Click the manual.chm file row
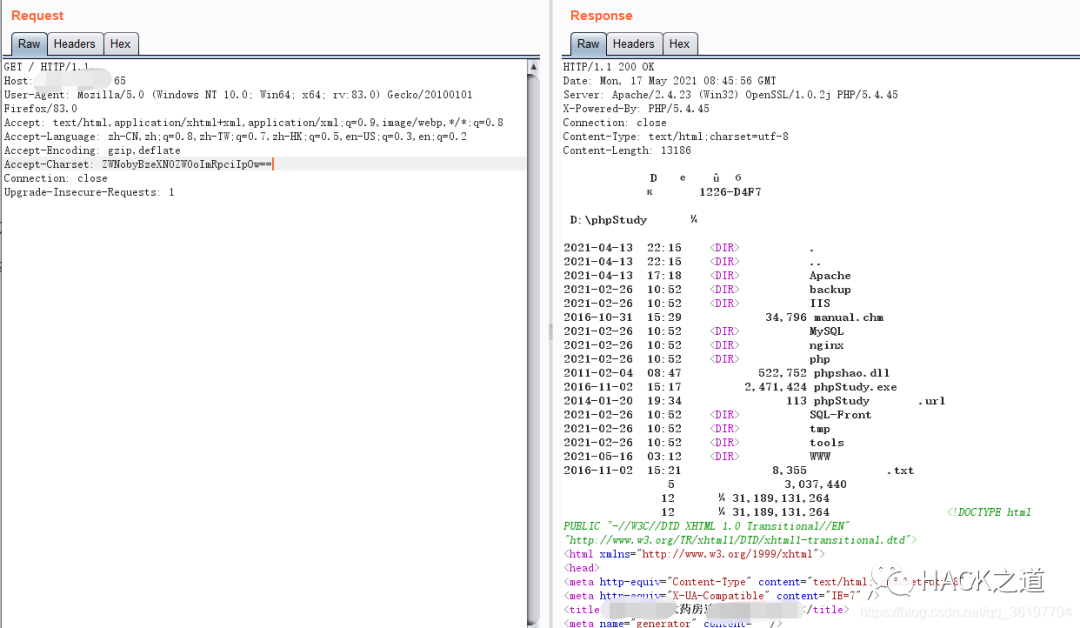1080x628 pixels. click(x=723, y=317)
